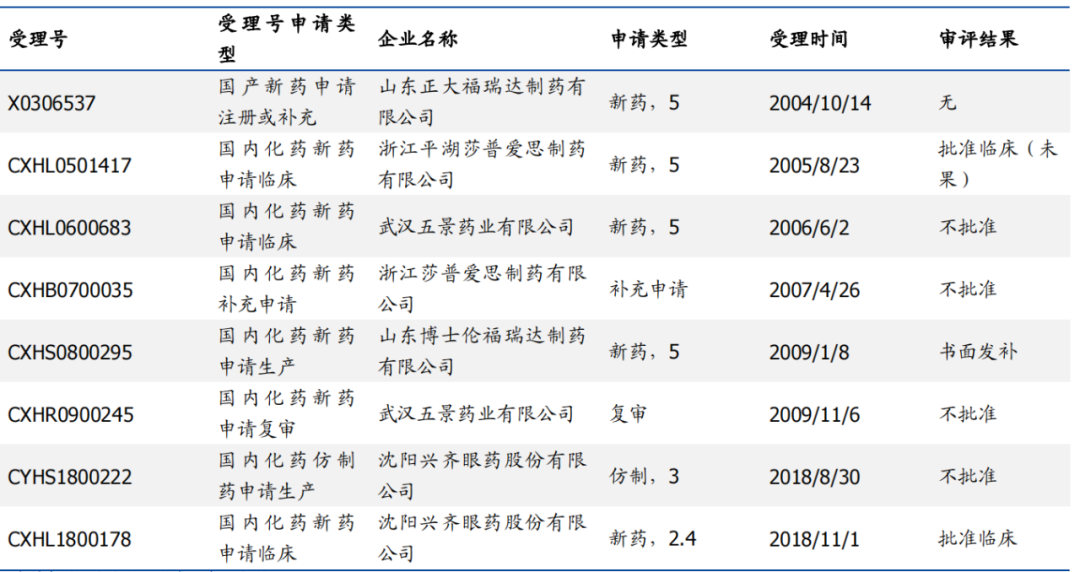This screenshot has height=572, width=1080.
Task: Click 不批准 in the CXHB0700035 row
Action: 968,289
